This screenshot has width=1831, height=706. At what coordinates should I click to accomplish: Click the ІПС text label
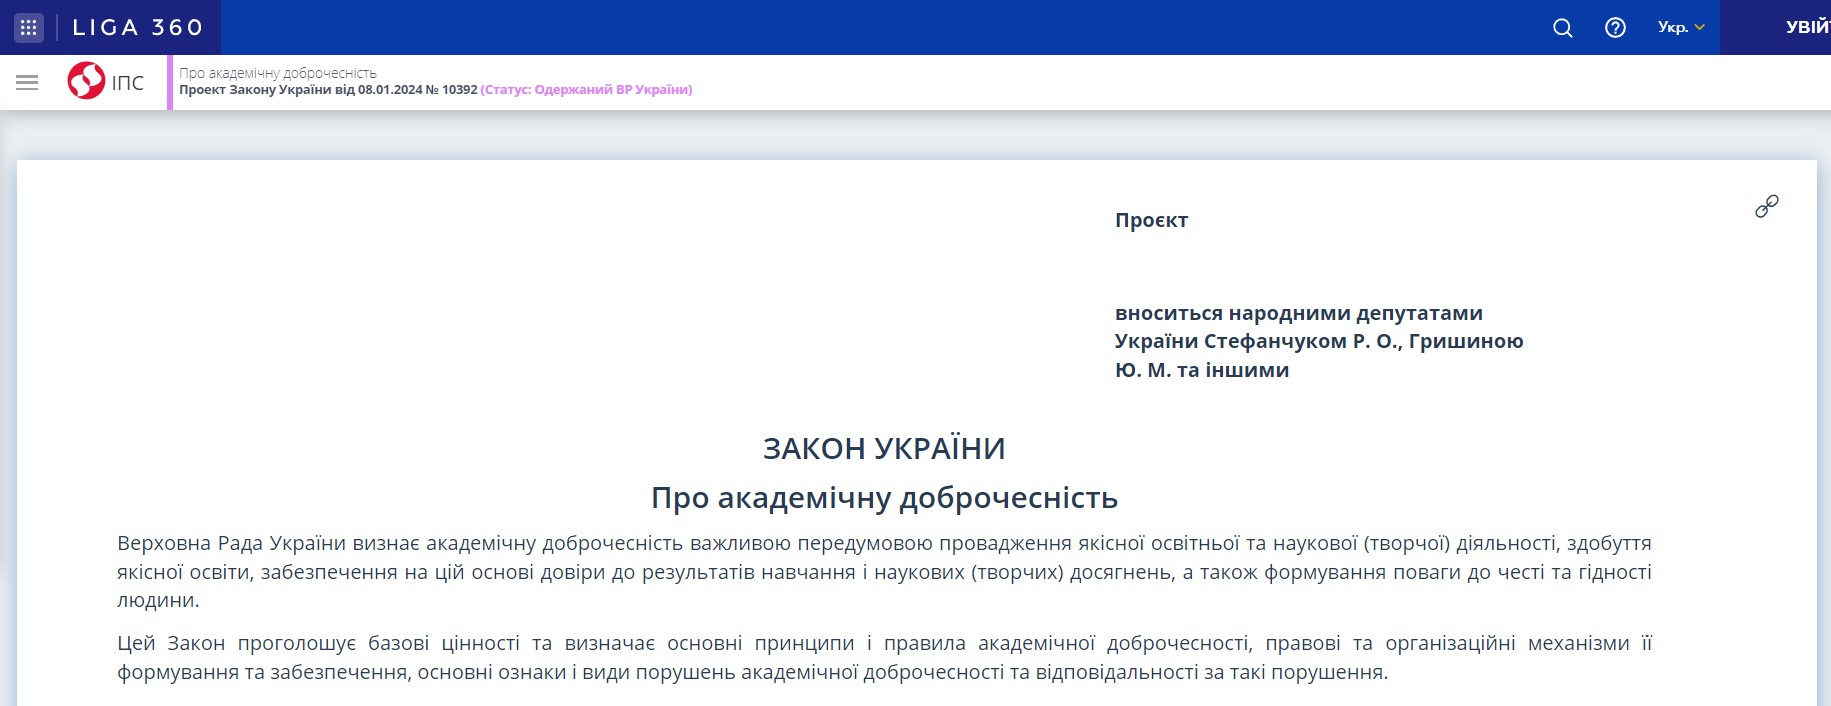pos(128,83)
